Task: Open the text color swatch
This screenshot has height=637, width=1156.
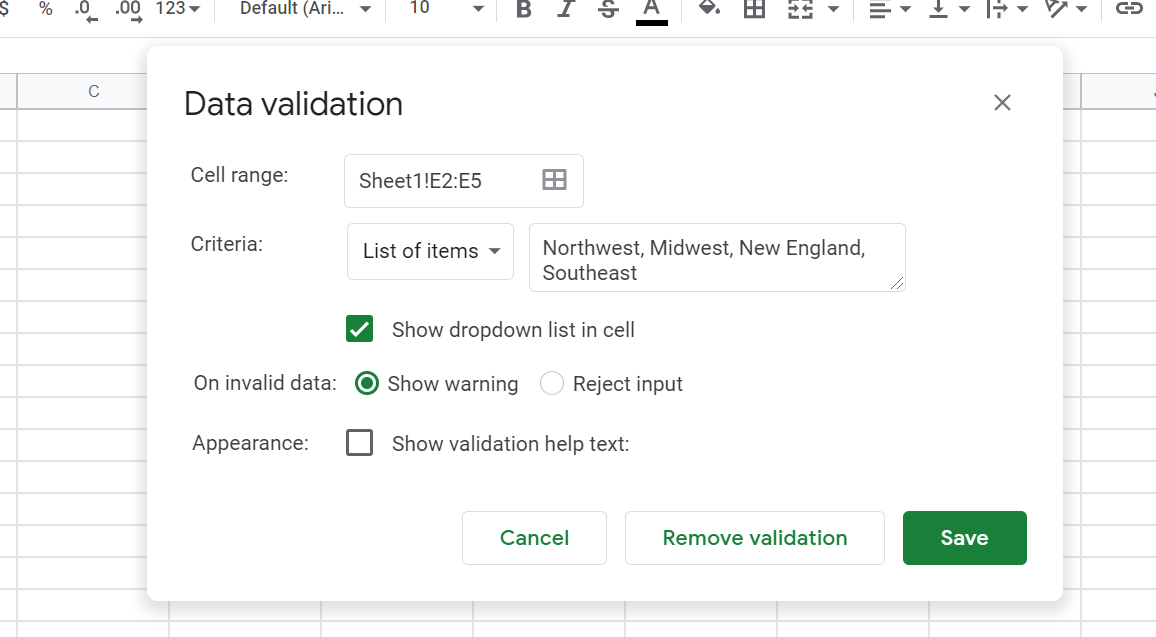Action: click(x=651, y=9)
